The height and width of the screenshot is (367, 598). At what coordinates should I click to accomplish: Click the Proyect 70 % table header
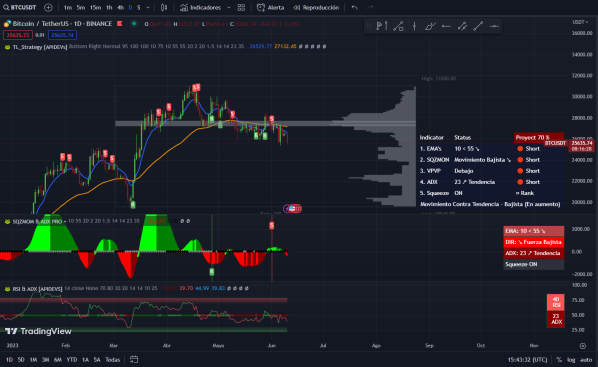coord(539,137)
